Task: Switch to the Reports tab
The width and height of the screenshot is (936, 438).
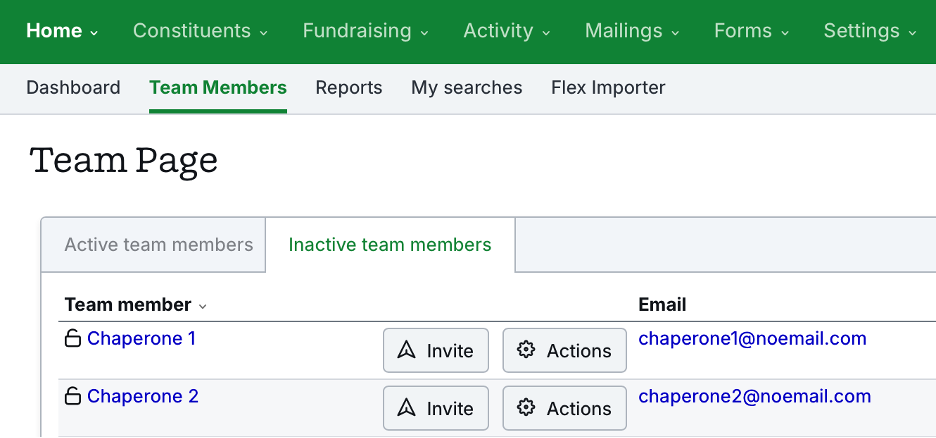Action: coord(349,88)
